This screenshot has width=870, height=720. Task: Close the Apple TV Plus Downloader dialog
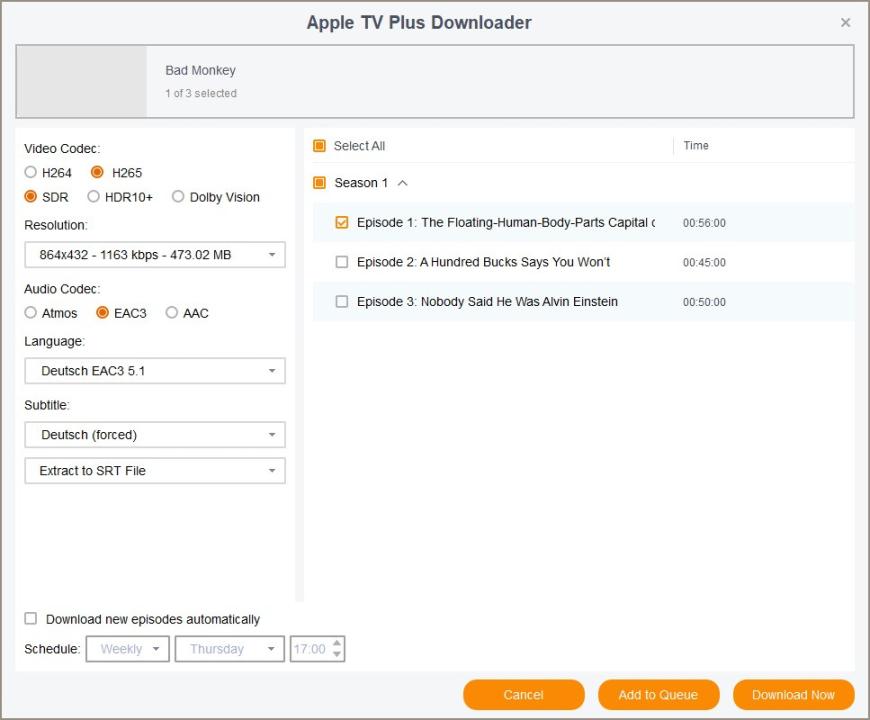click(845, 22)
